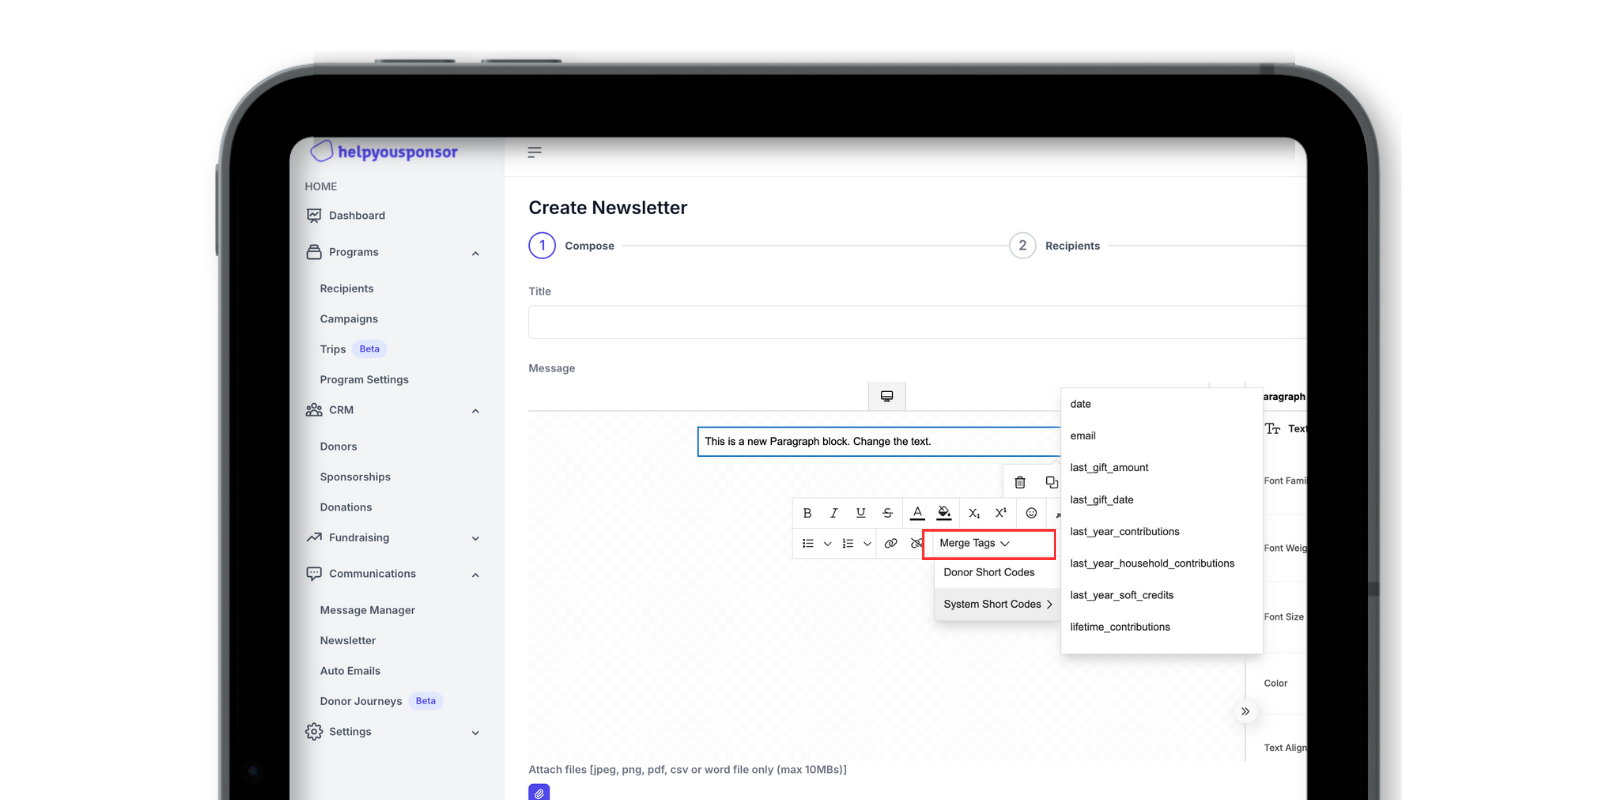Click the newsletter Title input field
The height and width of the screenshot is (800, 1600).
915,323
